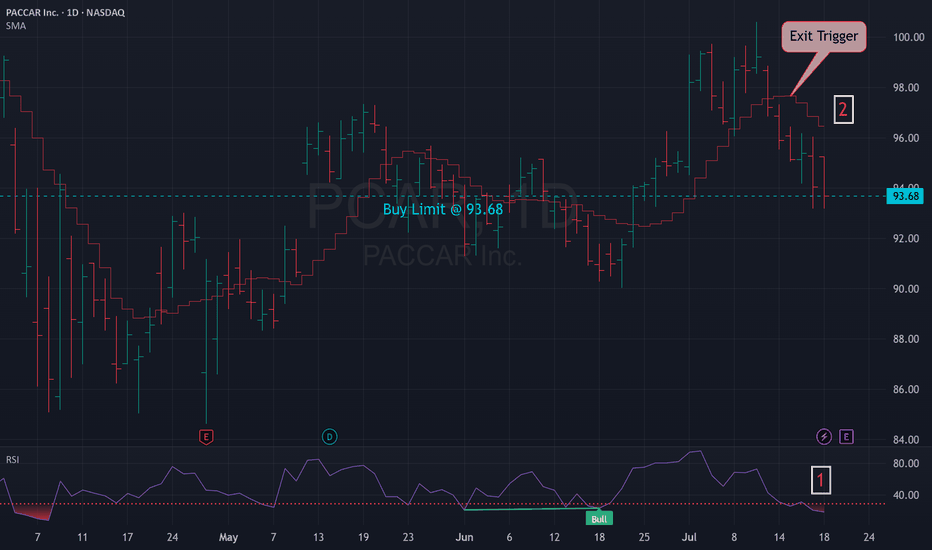Click the 98.00 price axis value

point(906,87)
